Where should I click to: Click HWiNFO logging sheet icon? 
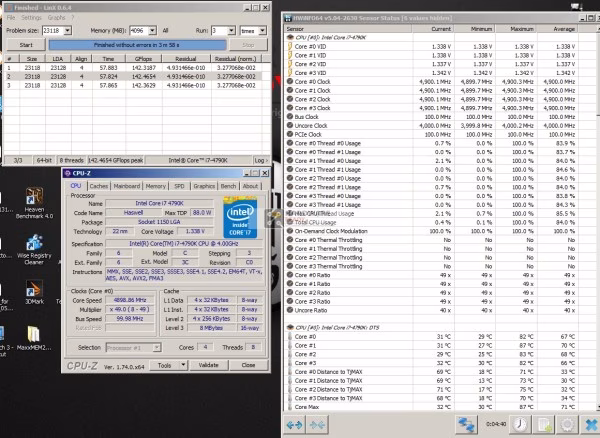click(543, 425)
